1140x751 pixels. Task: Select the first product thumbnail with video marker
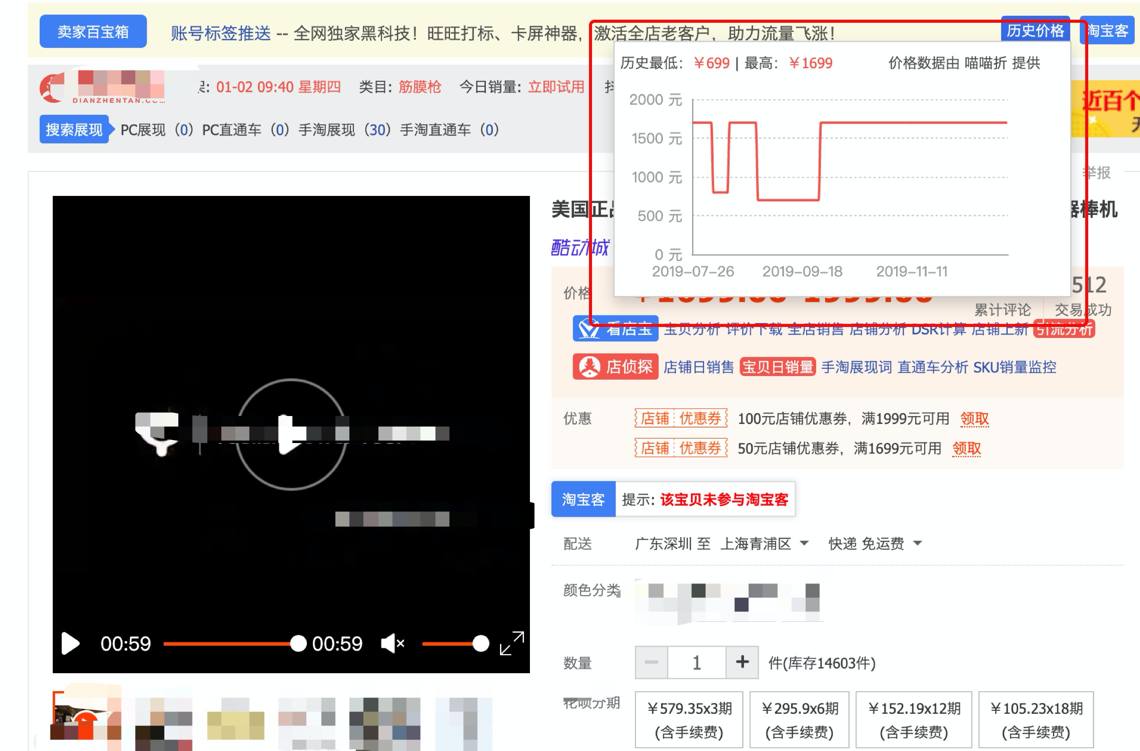point(86,720)
